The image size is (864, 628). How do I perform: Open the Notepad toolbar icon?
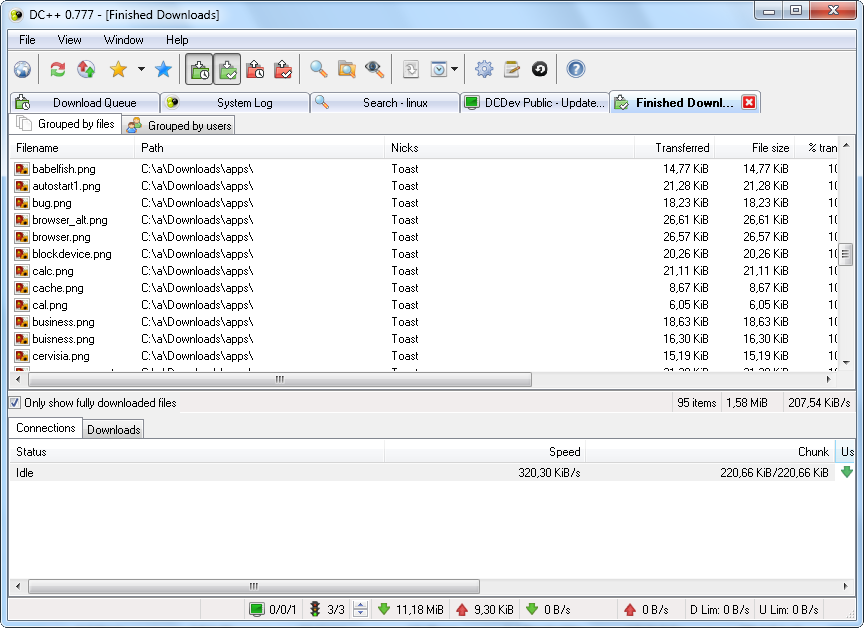(512, 69)
